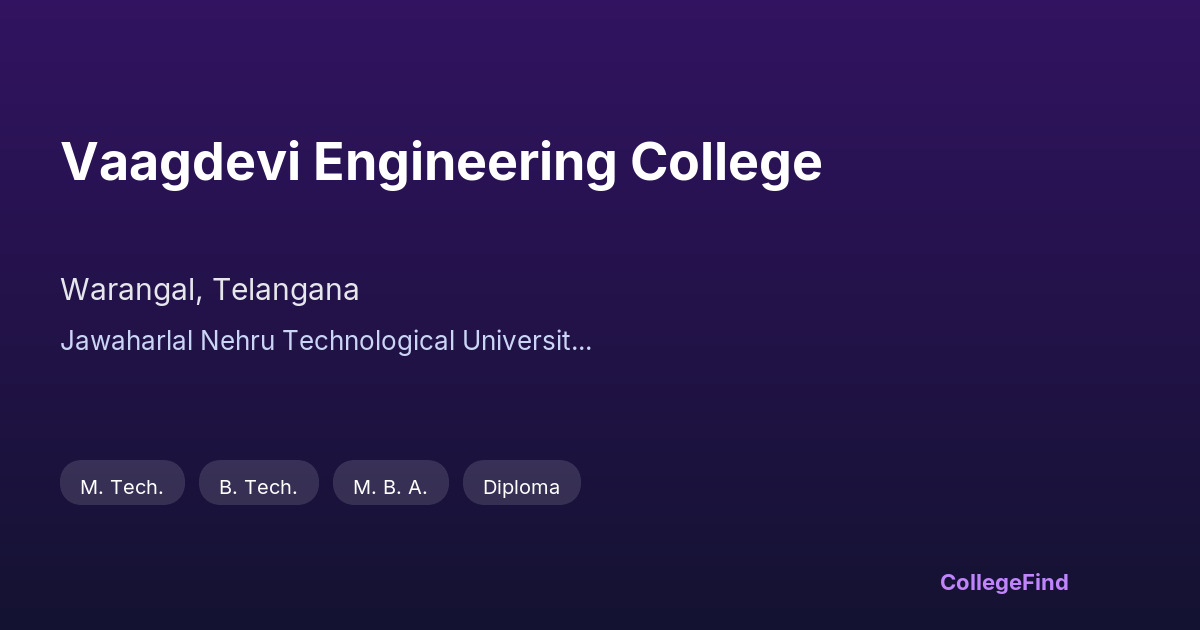Click the cut-off word Universit… in the affiliation
Viewport: 1200px width, 630px height.
pyautogui.click(x=526, y=341)
